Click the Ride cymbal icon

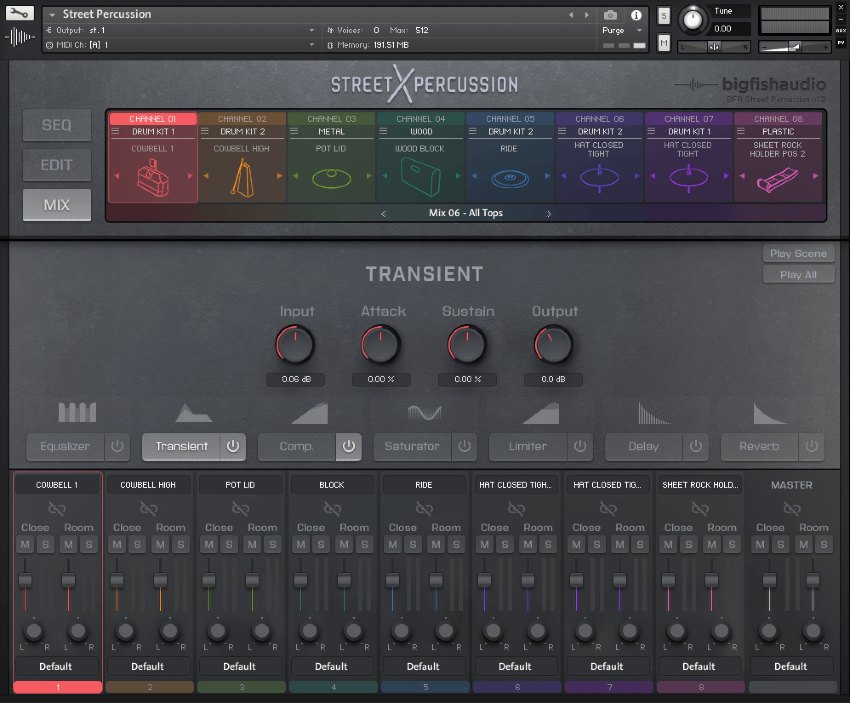[510, 179]
